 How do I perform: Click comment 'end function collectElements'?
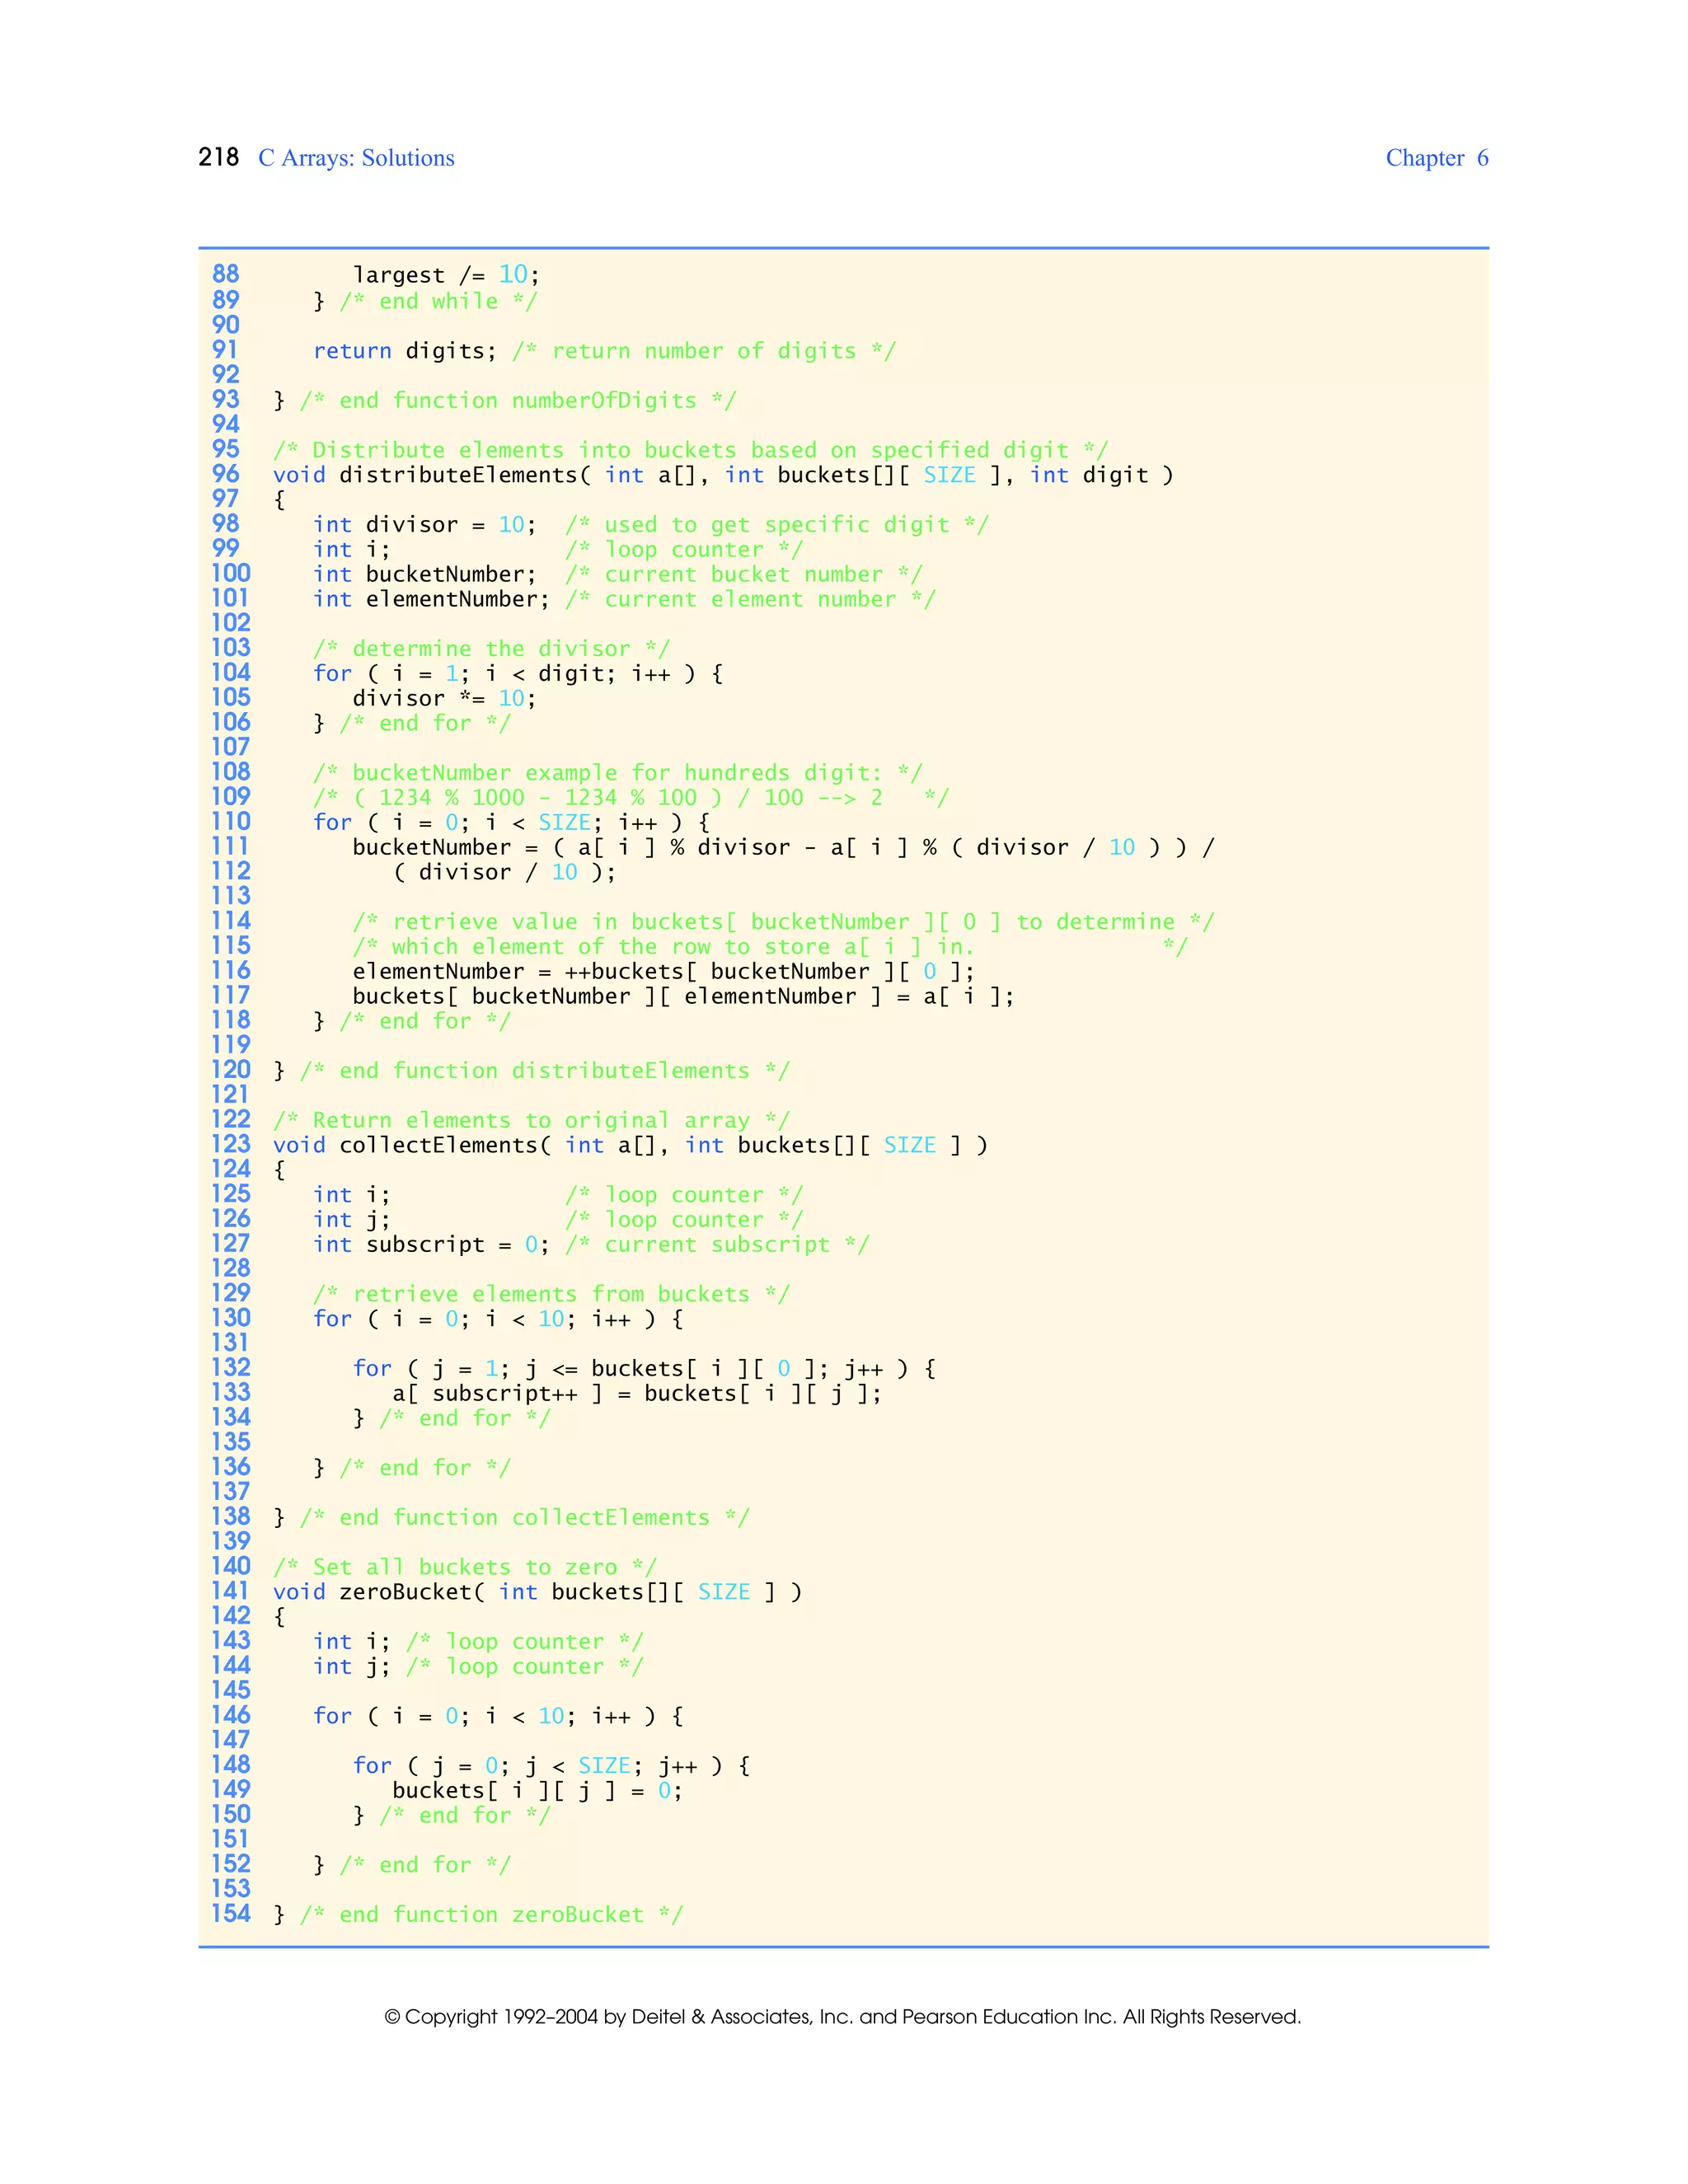525,1518
